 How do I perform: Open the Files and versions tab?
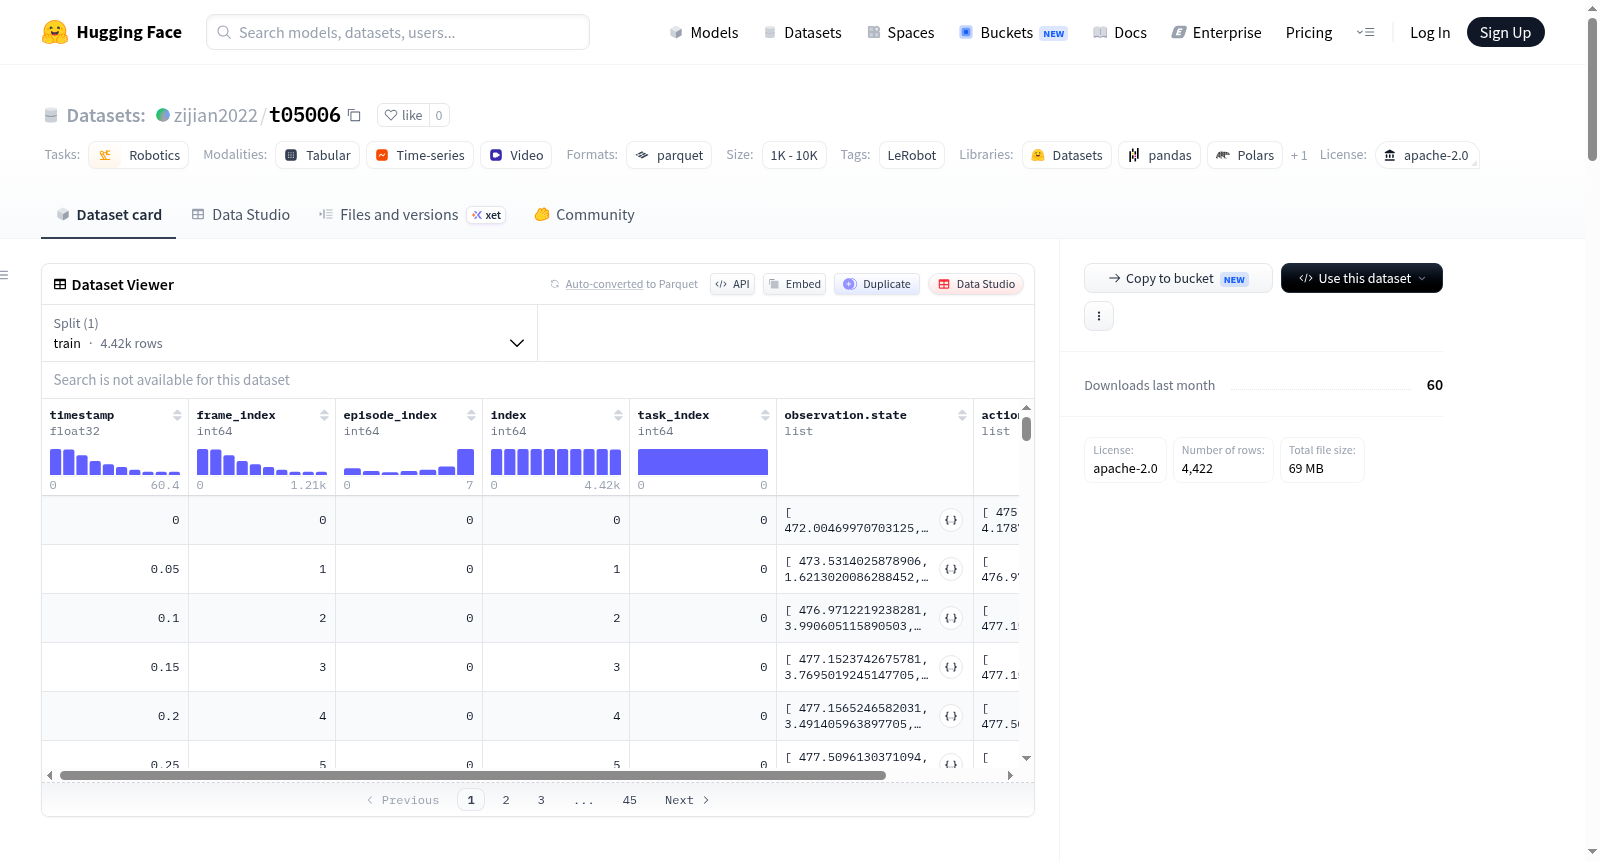pos(411,215)
